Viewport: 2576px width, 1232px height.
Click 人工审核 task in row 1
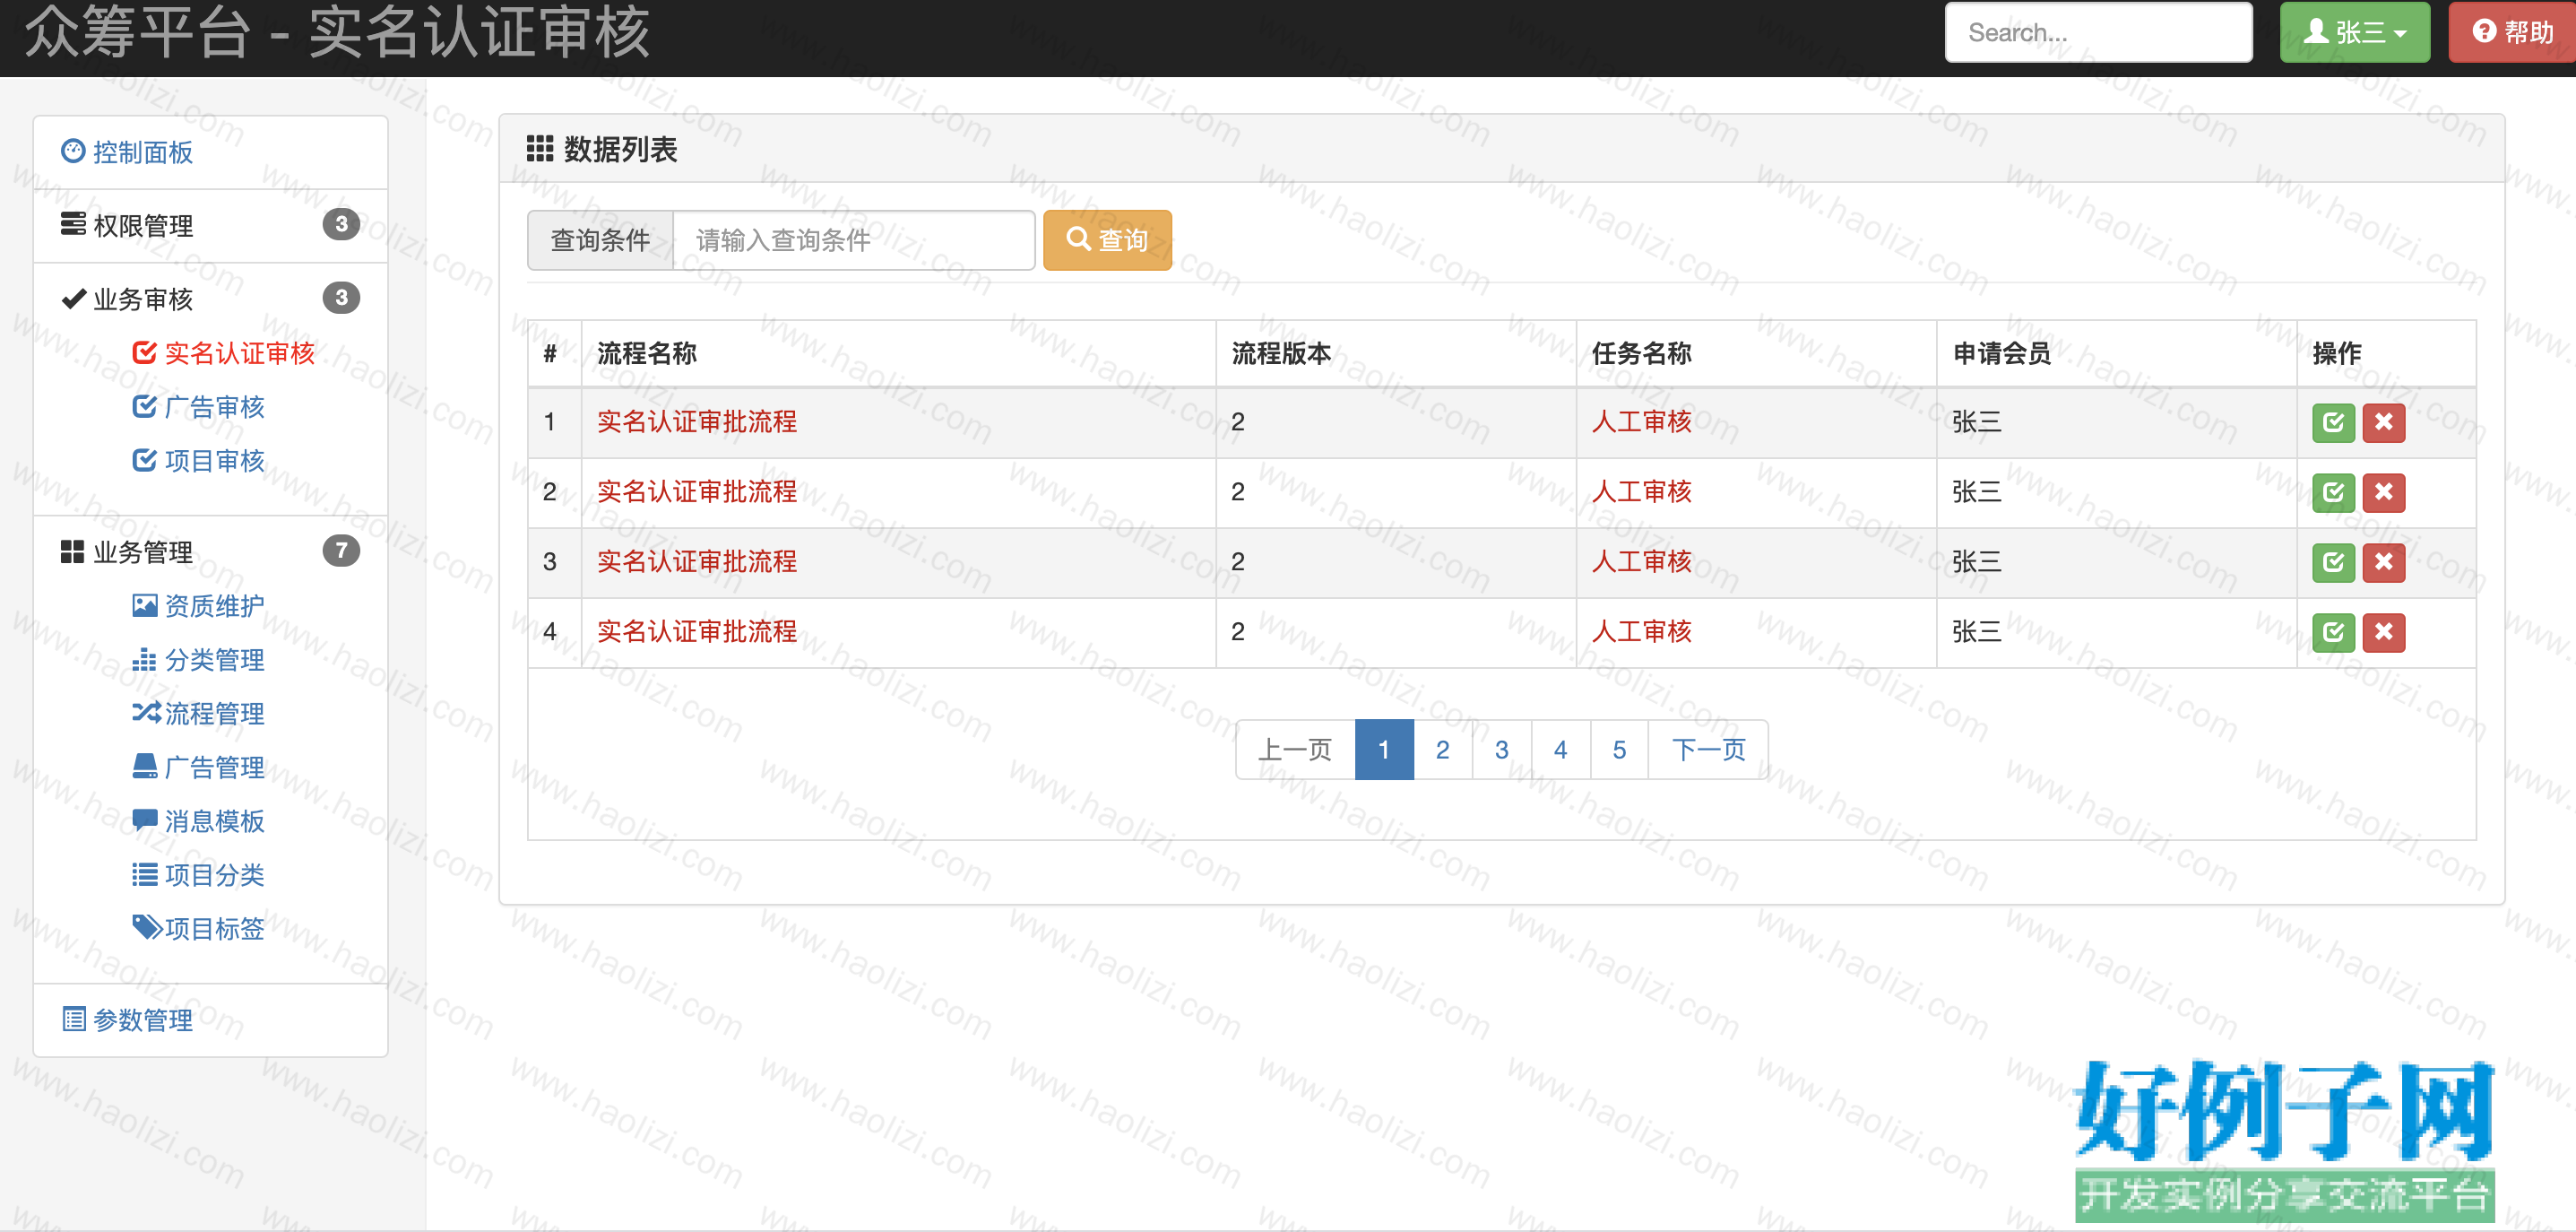(x=1642, y=422)
